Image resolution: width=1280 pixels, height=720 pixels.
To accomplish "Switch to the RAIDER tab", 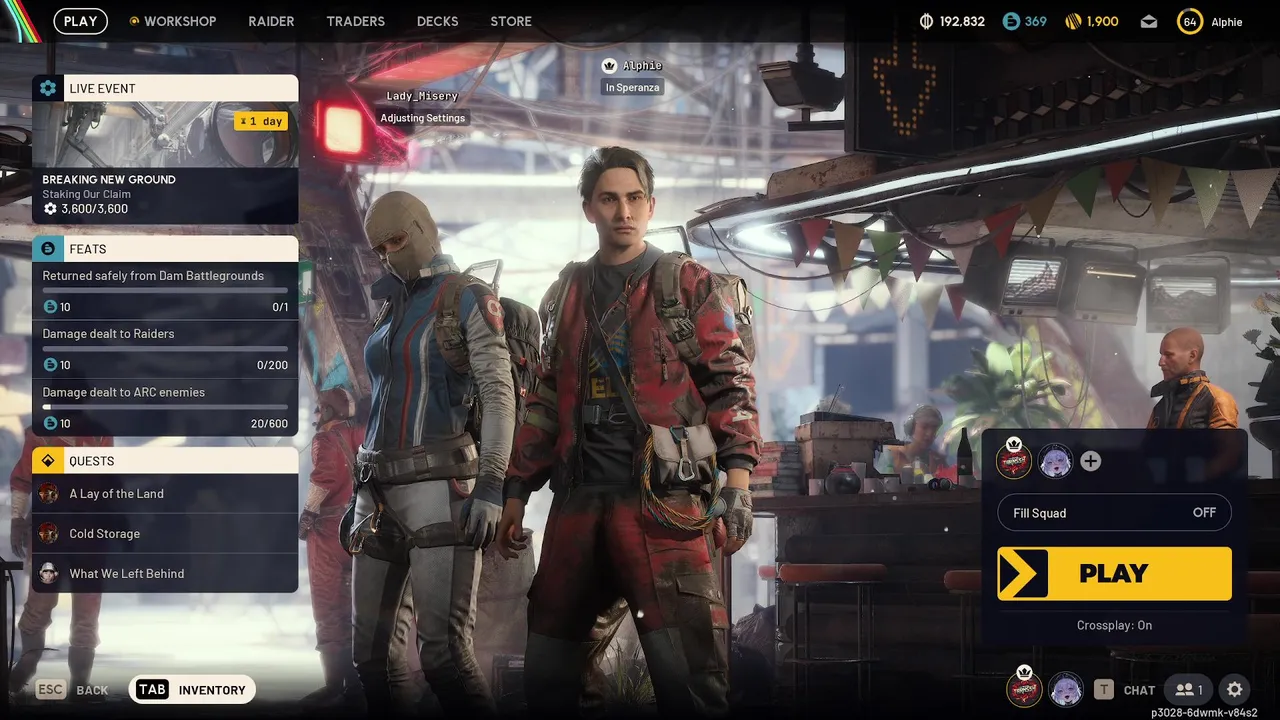I will 271,21.
